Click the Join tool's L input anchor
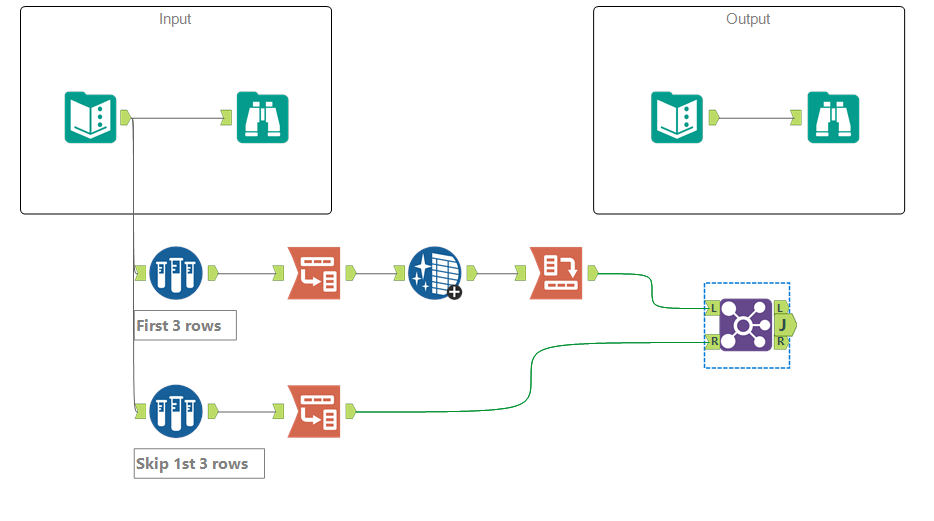This screenshot has width=934, height=521. [x=712, y=308]
